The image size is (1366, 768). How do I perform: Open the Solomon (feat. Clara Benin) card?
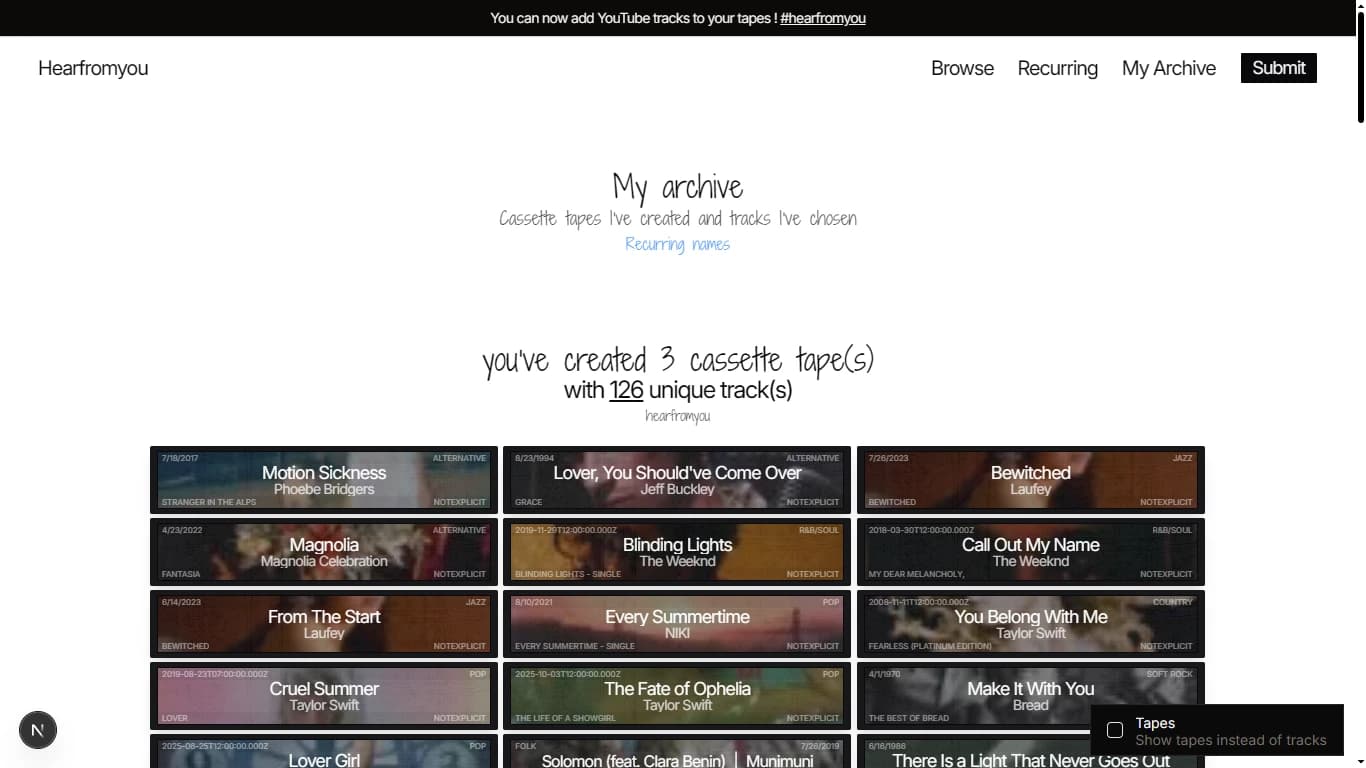click(677, 751)
